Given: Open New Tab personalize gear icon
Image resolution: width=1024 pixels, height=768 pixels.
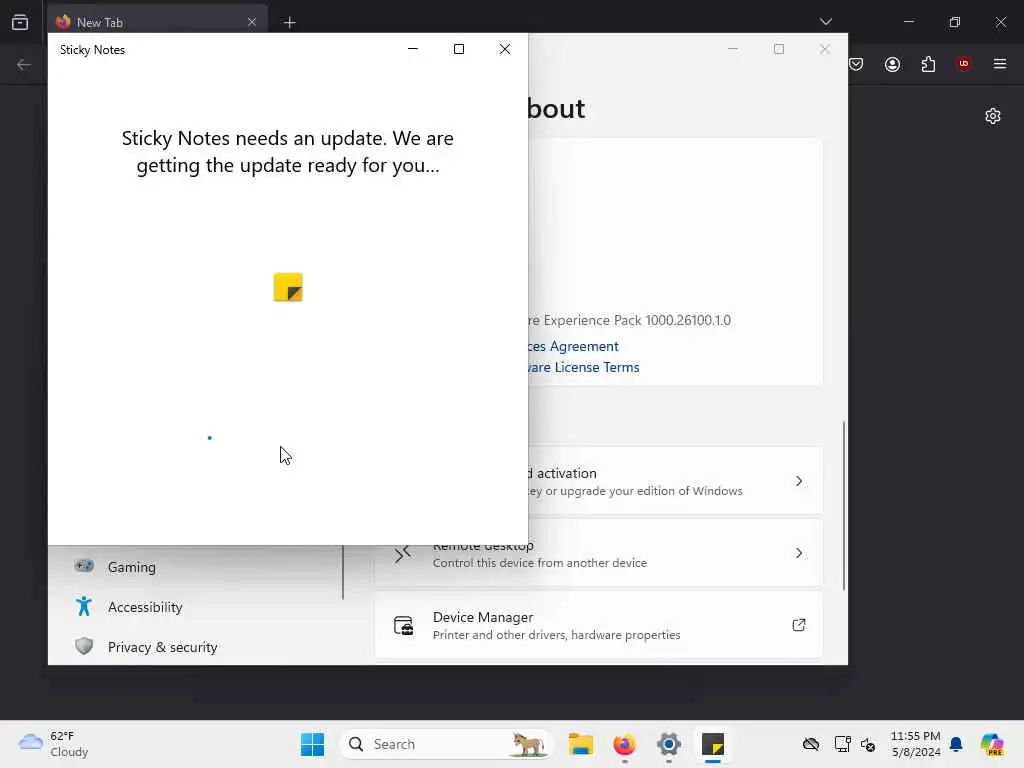Looking at the screenshot, I should 993,116.
